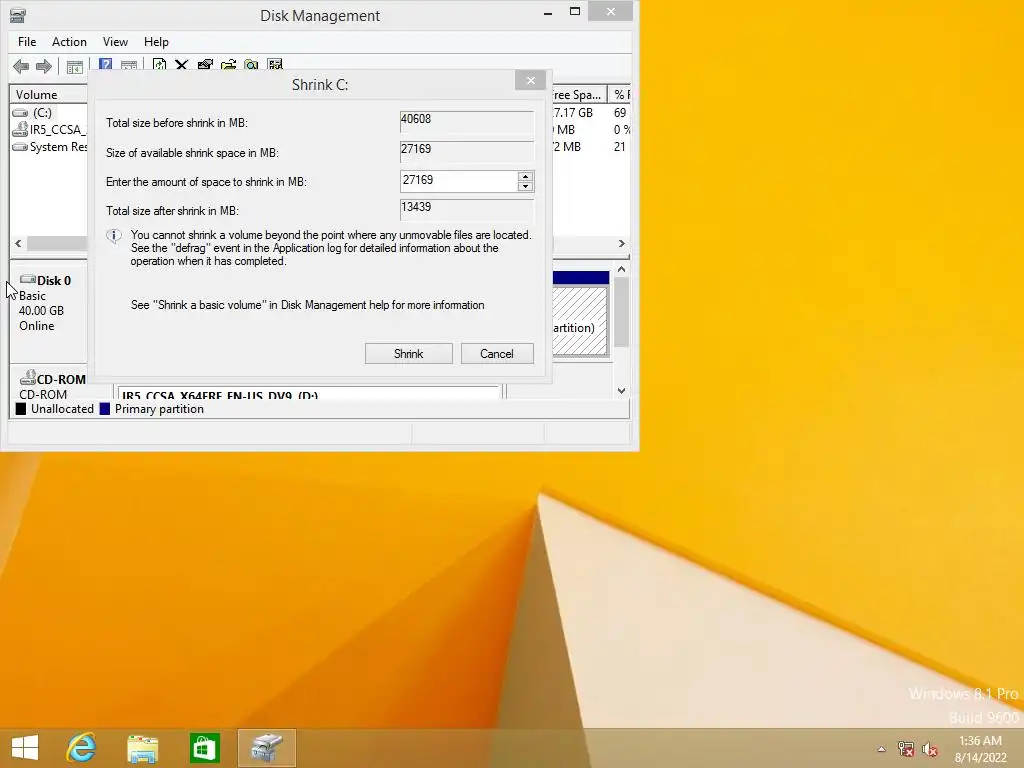Image resolution: width=1024 pixels, height=768 pixels.
Task: Close the Shrink C: dialog
Action: (x=530, y=80)
